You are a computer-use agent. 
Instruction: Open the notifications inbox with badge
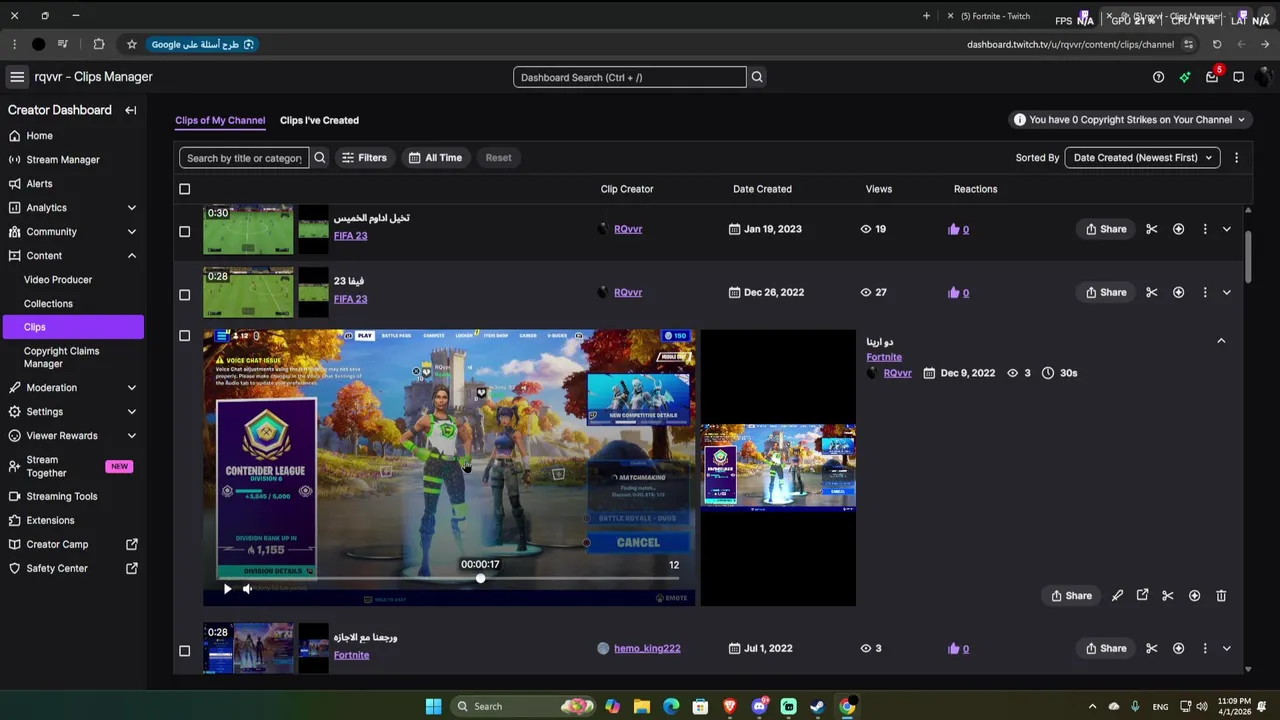[1212, 77]
